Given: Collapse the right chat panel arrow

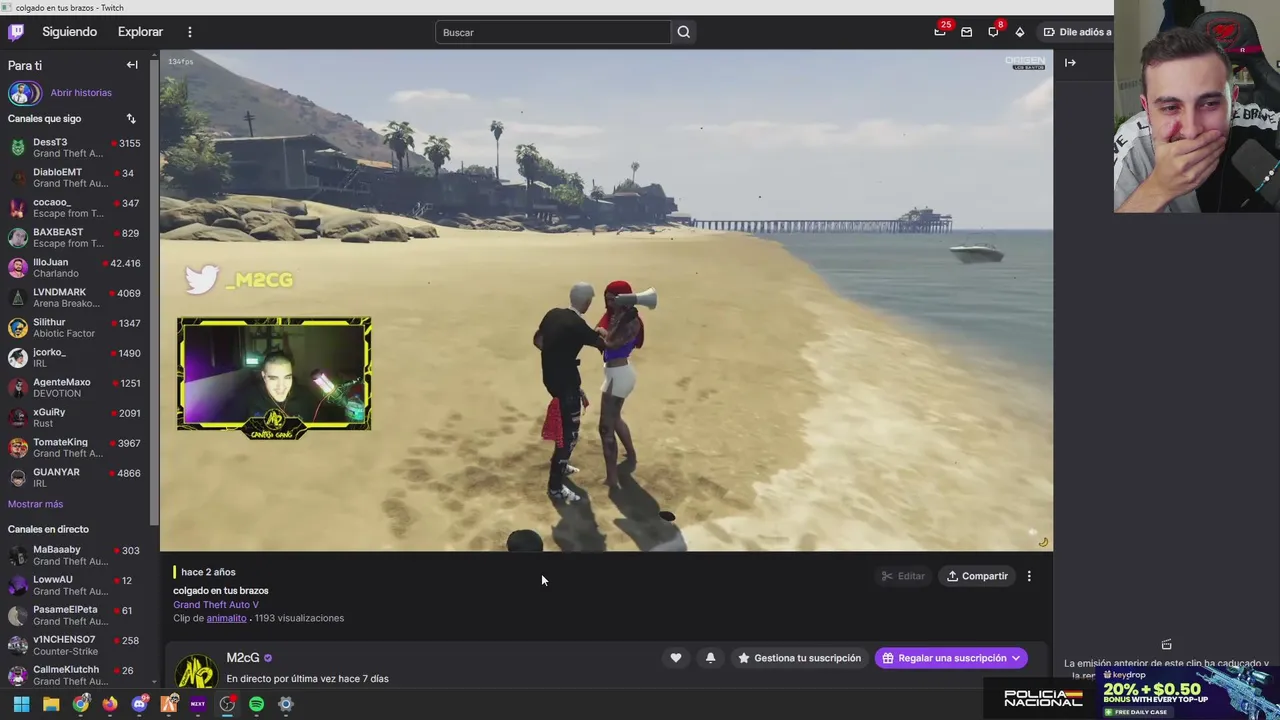Looking at the screenshot, I should tap(1070, 63).
